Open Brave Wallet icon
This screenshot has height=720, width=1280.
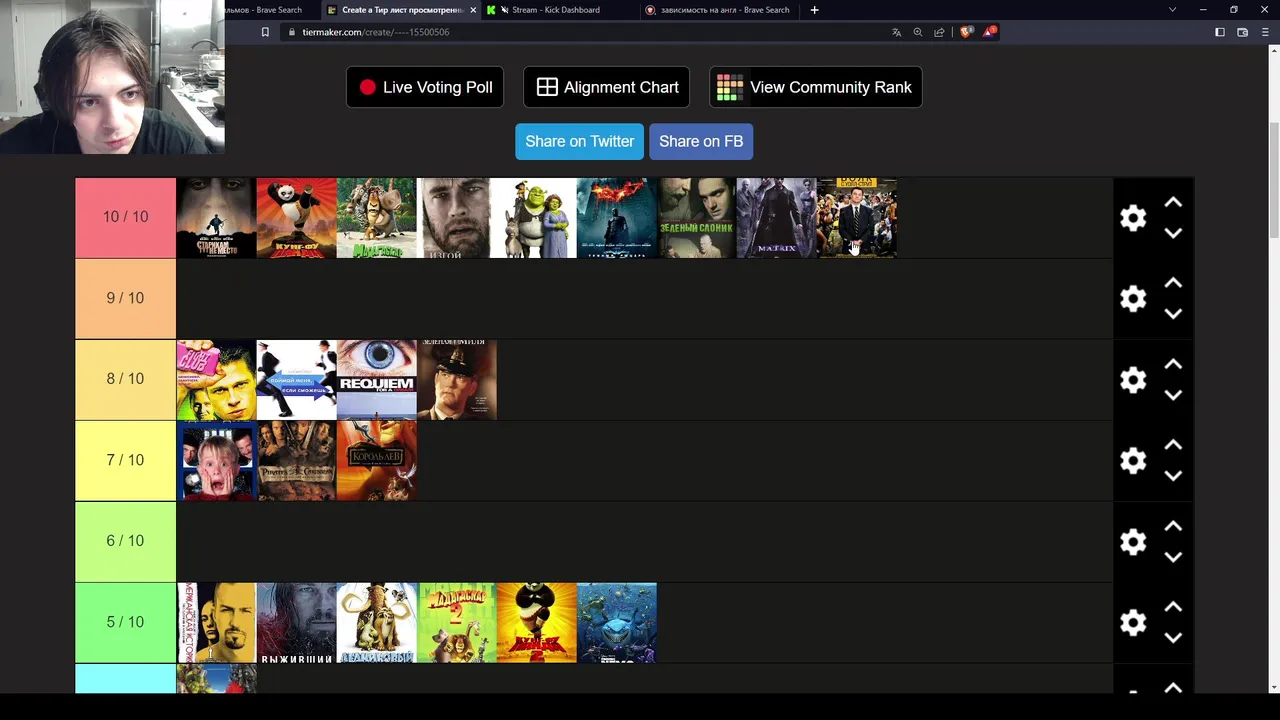pyautogui.click(x=1243, y=32)
